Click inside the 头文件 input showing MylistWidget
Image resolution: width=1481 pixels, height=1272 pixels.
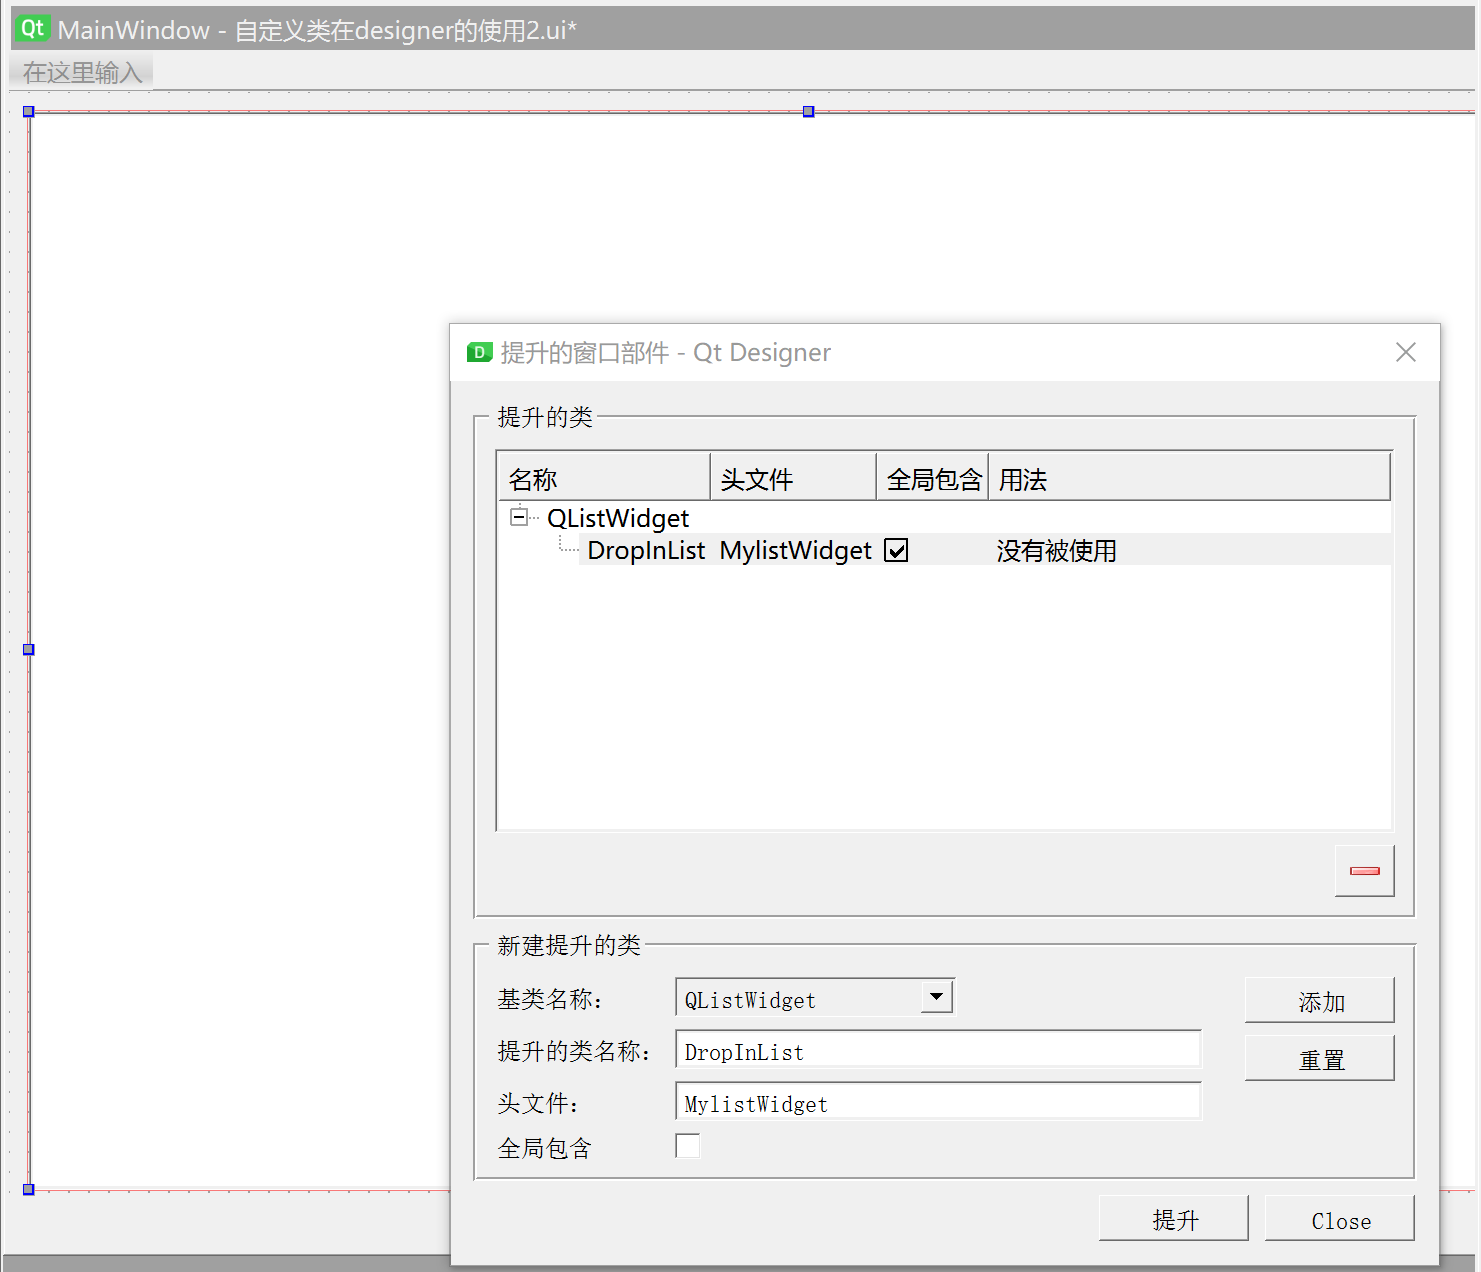tap(937, 1101)
